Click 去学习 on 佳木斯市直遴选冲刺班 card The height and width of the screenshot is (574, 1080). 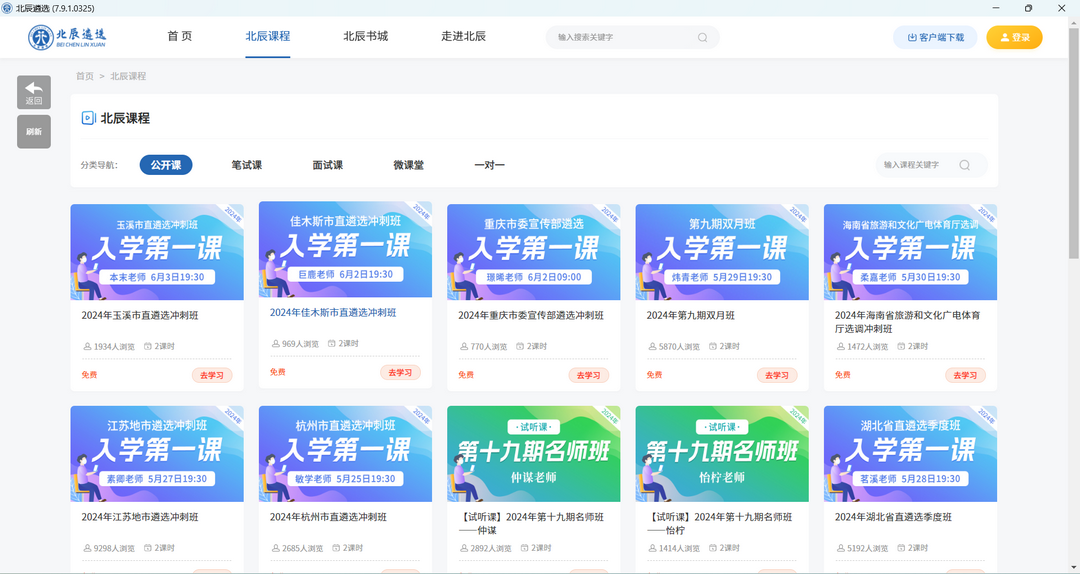(400, 373)
